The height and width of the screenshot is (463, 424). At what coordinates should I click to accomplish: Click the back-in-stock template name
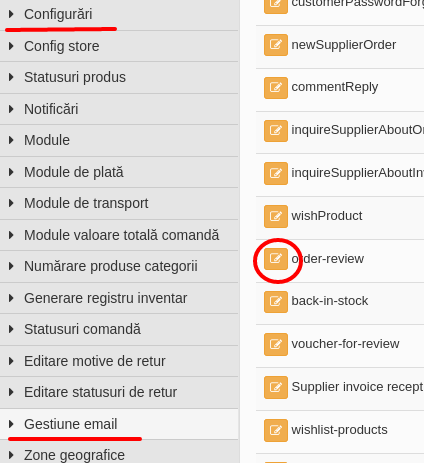point(330,301)
